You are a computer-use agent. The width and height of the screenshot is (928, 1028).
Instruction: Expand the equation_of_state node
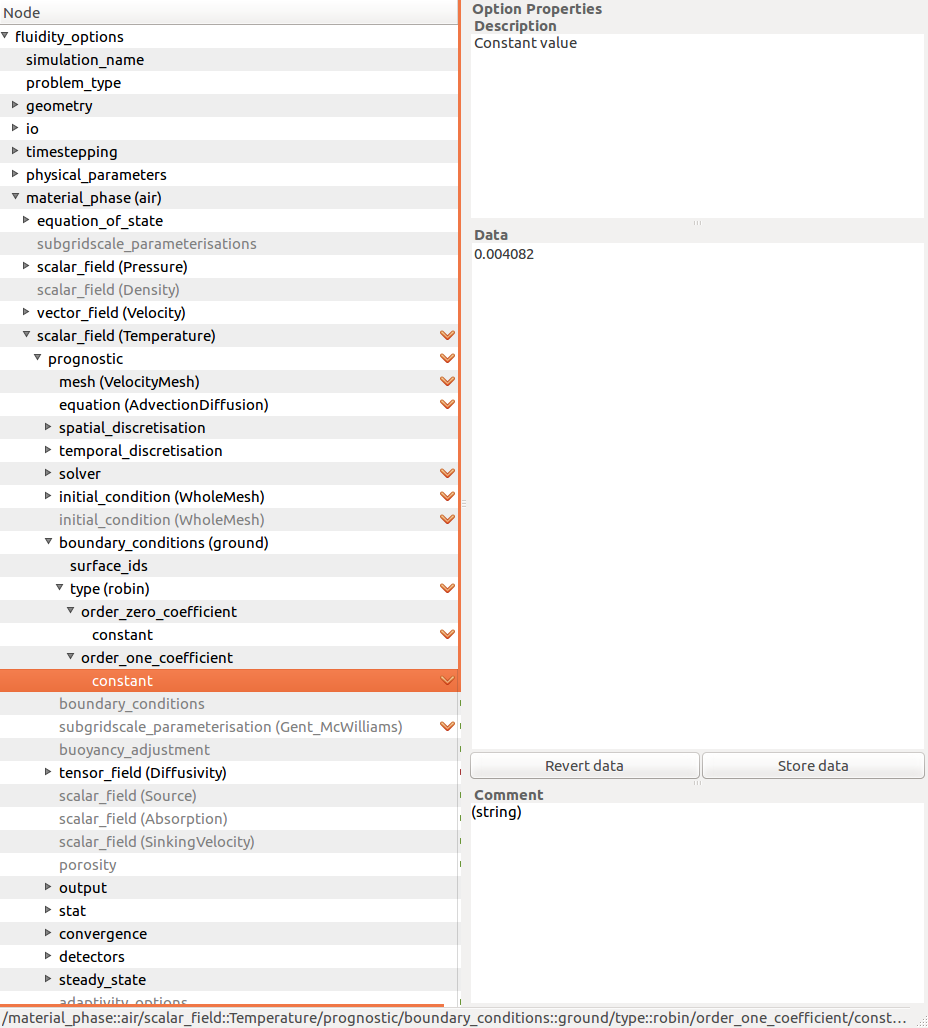point(26,220)
